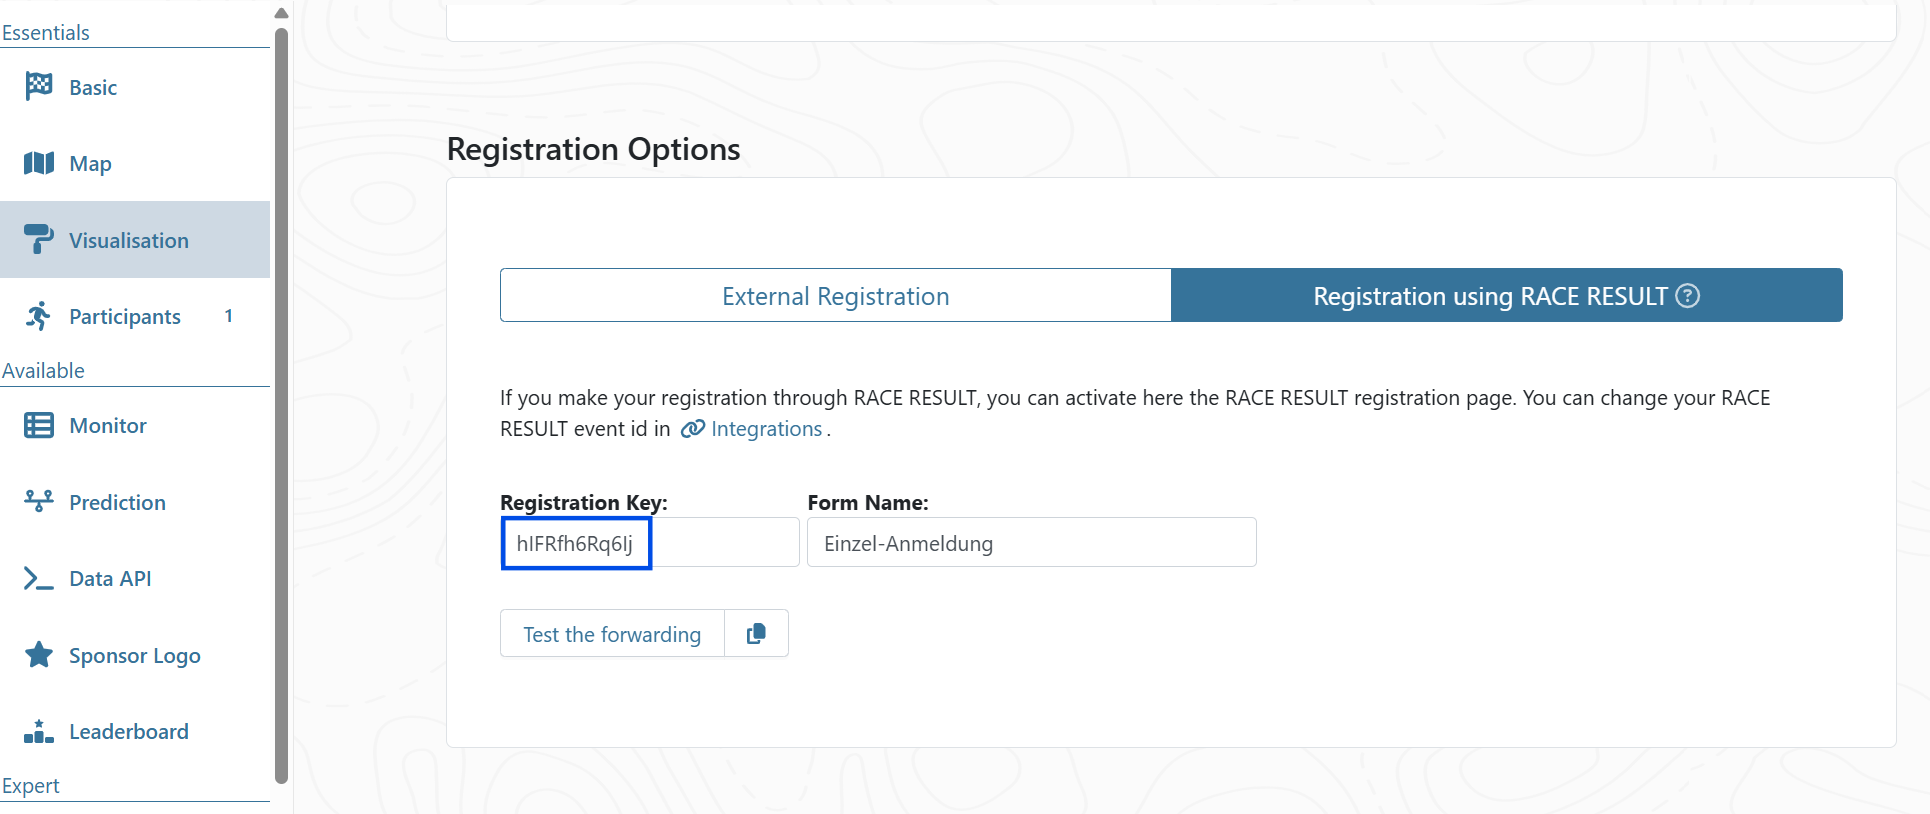Viewport: 1930px width, 814px height.
Task: Click the Leaderboard podium icon
Action: (39, 732)
